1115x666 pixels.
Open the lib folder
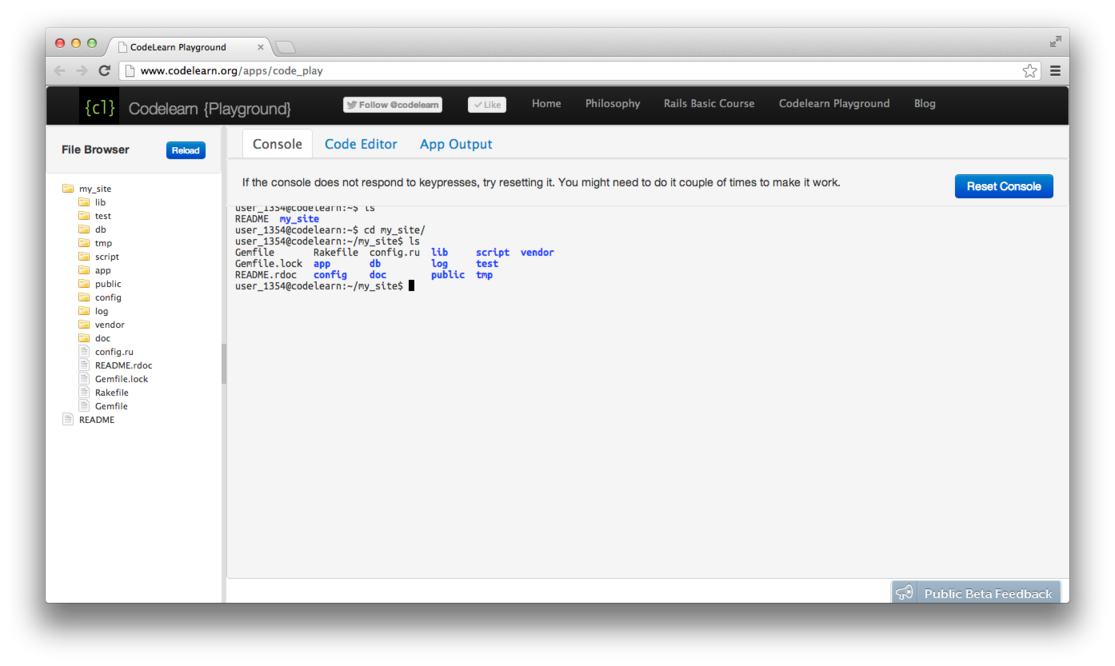92,202
